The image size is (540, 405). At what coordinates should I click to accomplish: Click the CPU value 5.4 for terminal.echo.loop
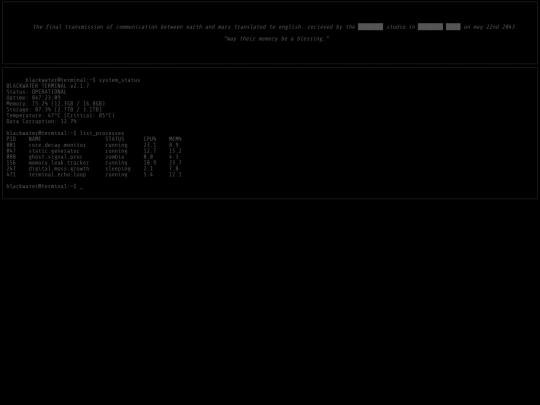pos(148,175)
